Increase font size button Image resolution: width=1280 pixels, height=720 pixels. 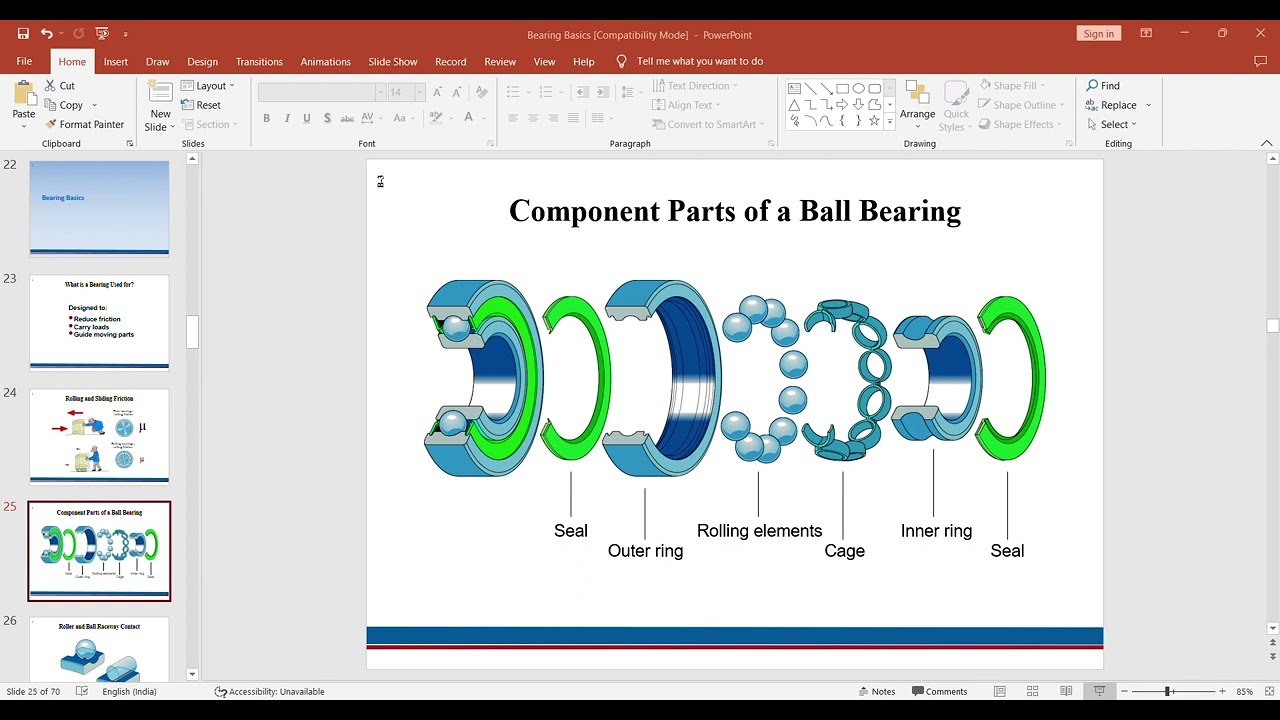point(438,92)
